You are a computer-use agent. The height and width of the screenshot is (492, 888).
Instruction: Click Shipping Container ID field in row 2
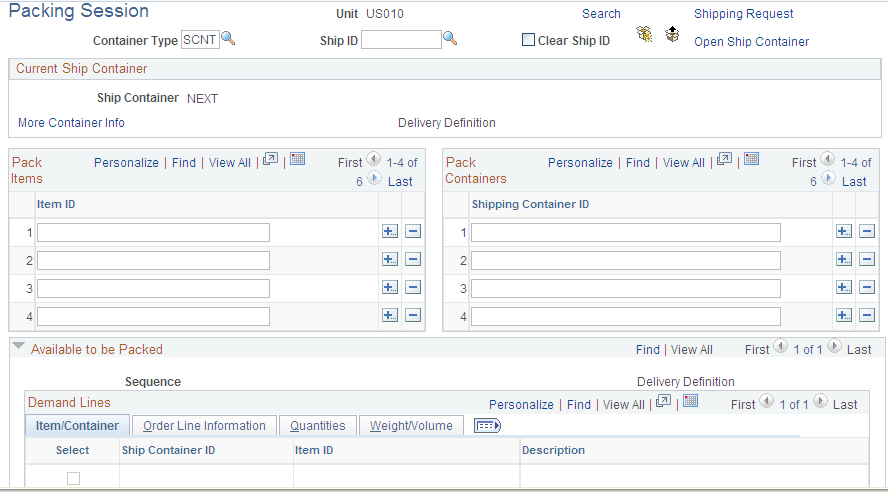[626, 260]
